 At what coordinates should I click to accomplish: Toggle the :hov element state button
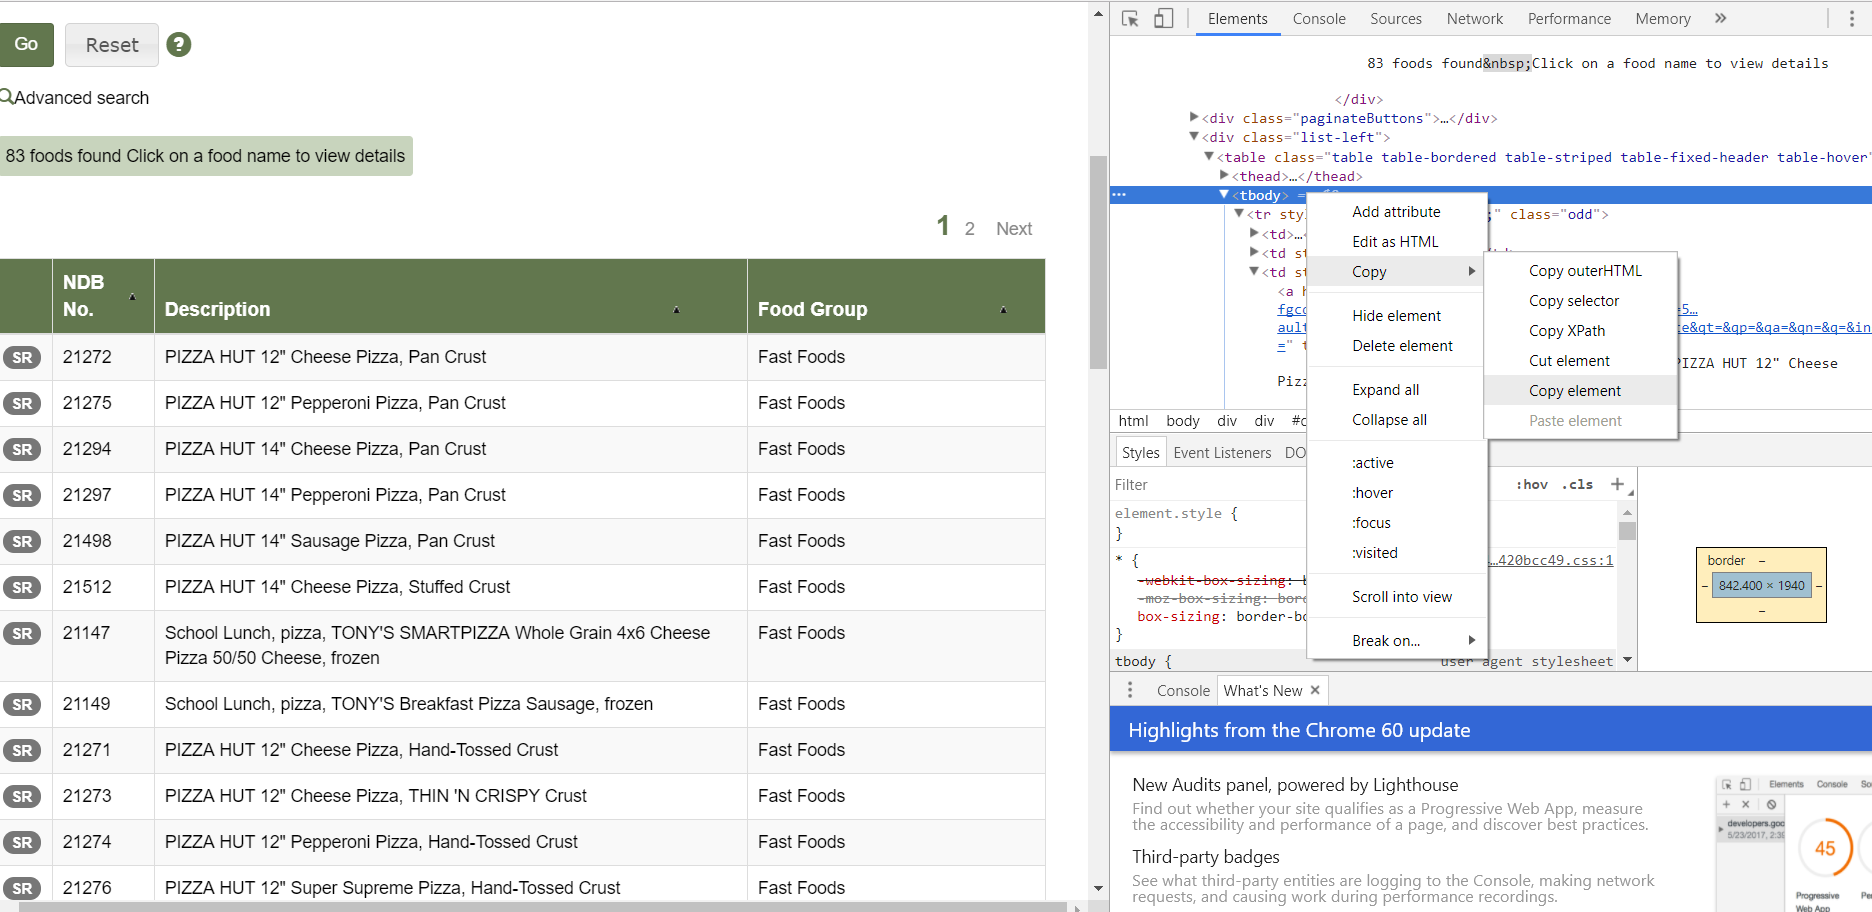[x=1531, y=484]
